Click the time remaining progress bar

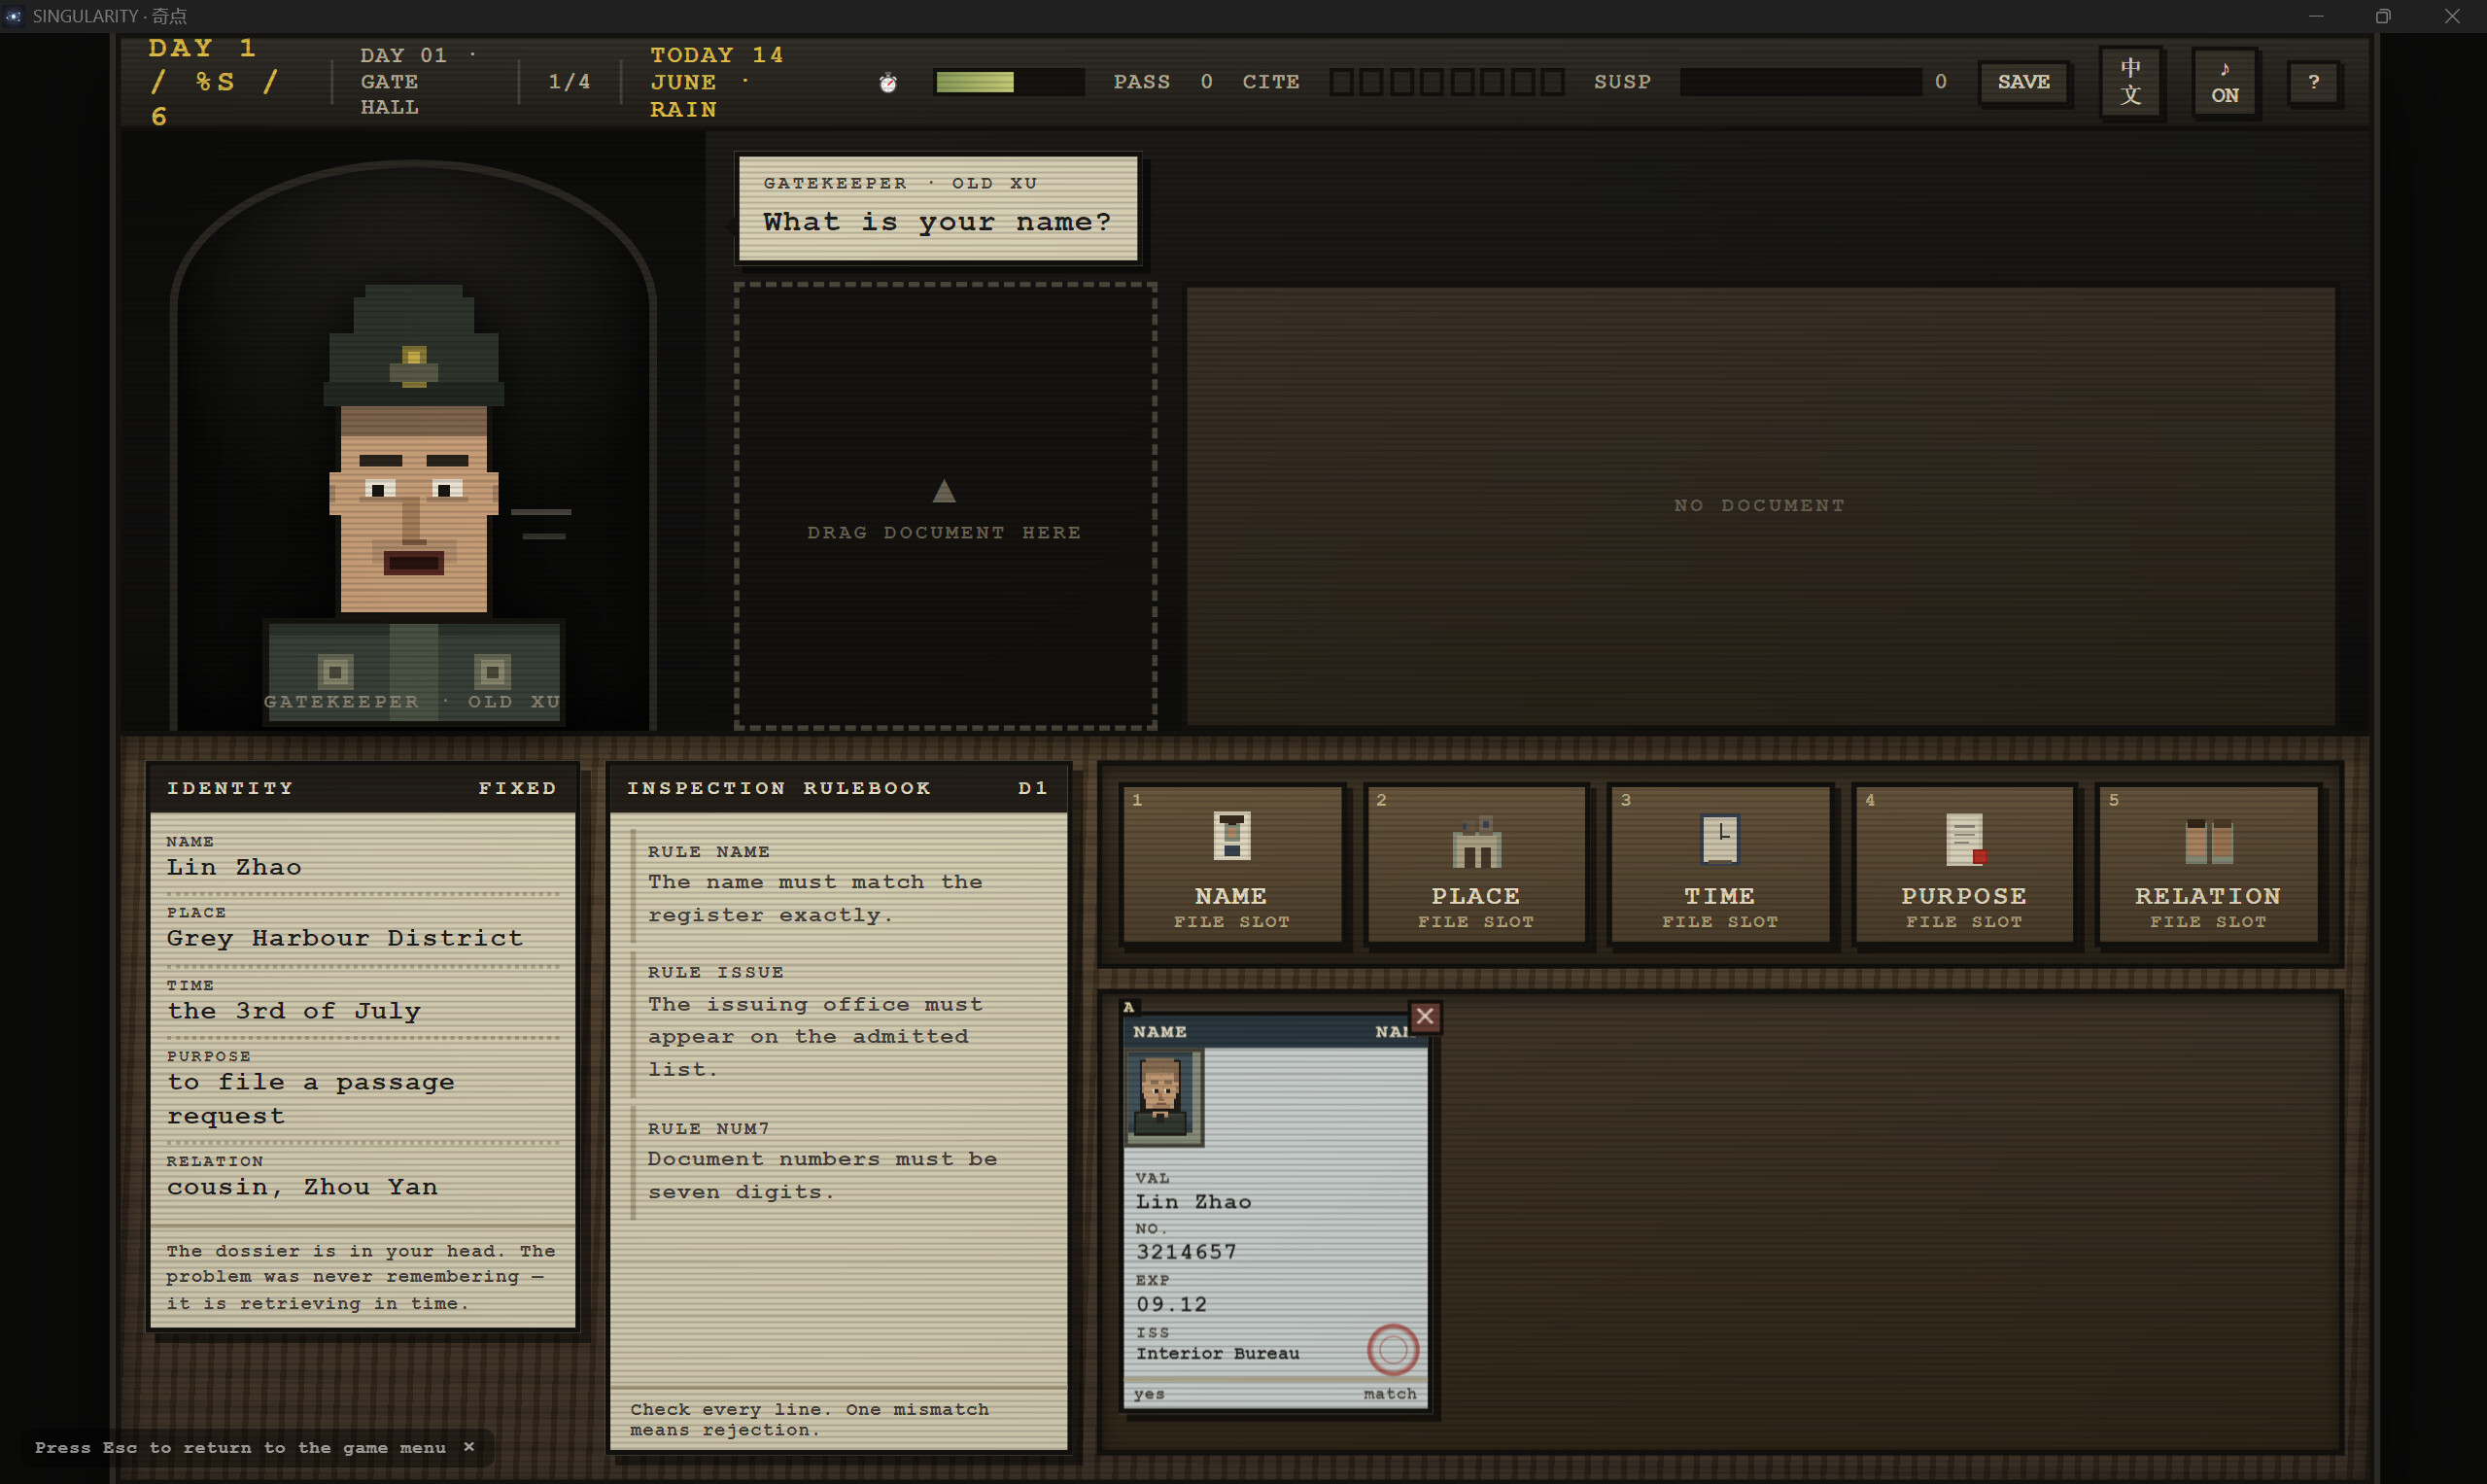1008,82
